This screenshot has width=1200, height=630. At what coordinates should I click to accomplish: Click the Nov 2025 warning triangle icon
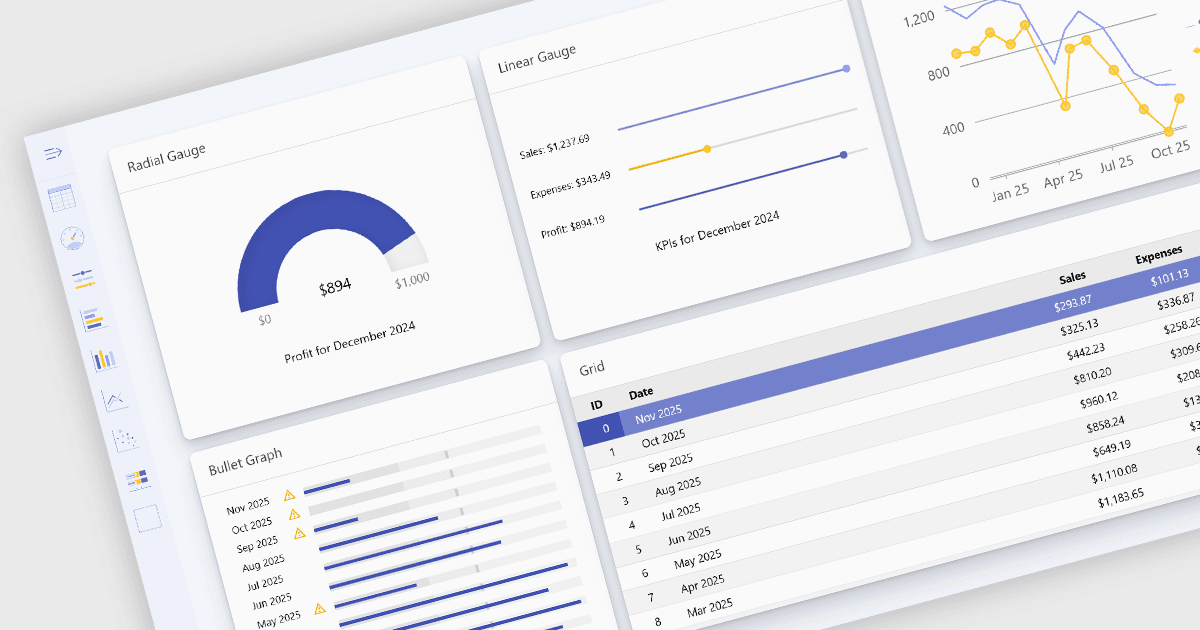click(289, 495)
